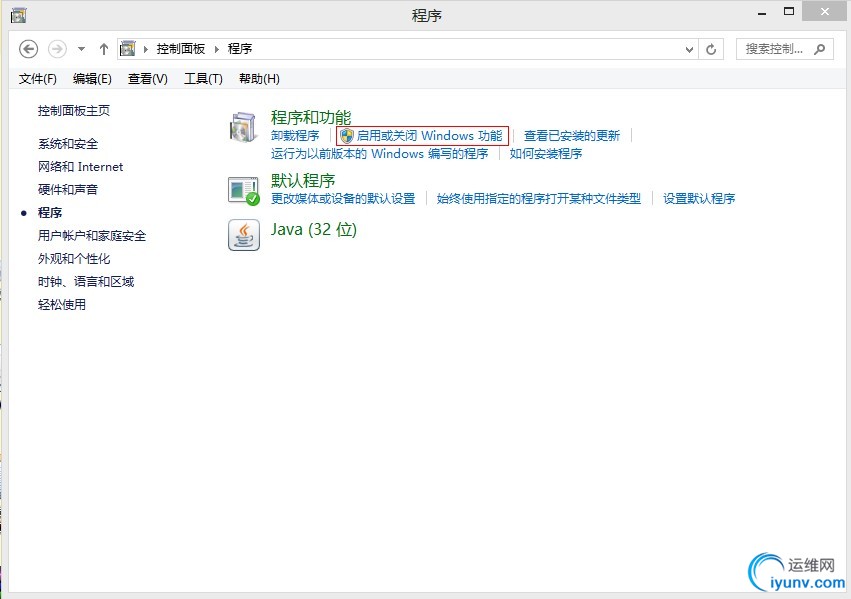This screenshot has width=851, height=599.
Task: Open 轻松使用 category
Action: tap(62, 304)
